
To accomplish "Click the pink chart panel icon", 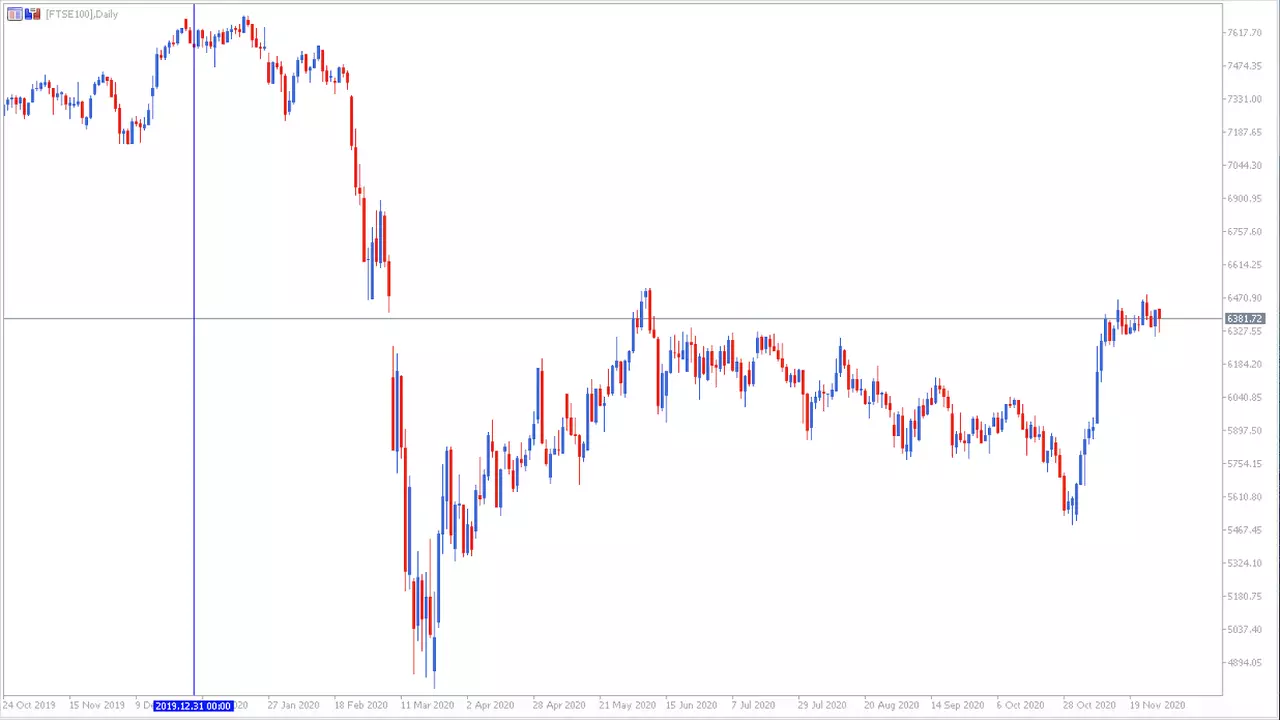I will [13, 14].
